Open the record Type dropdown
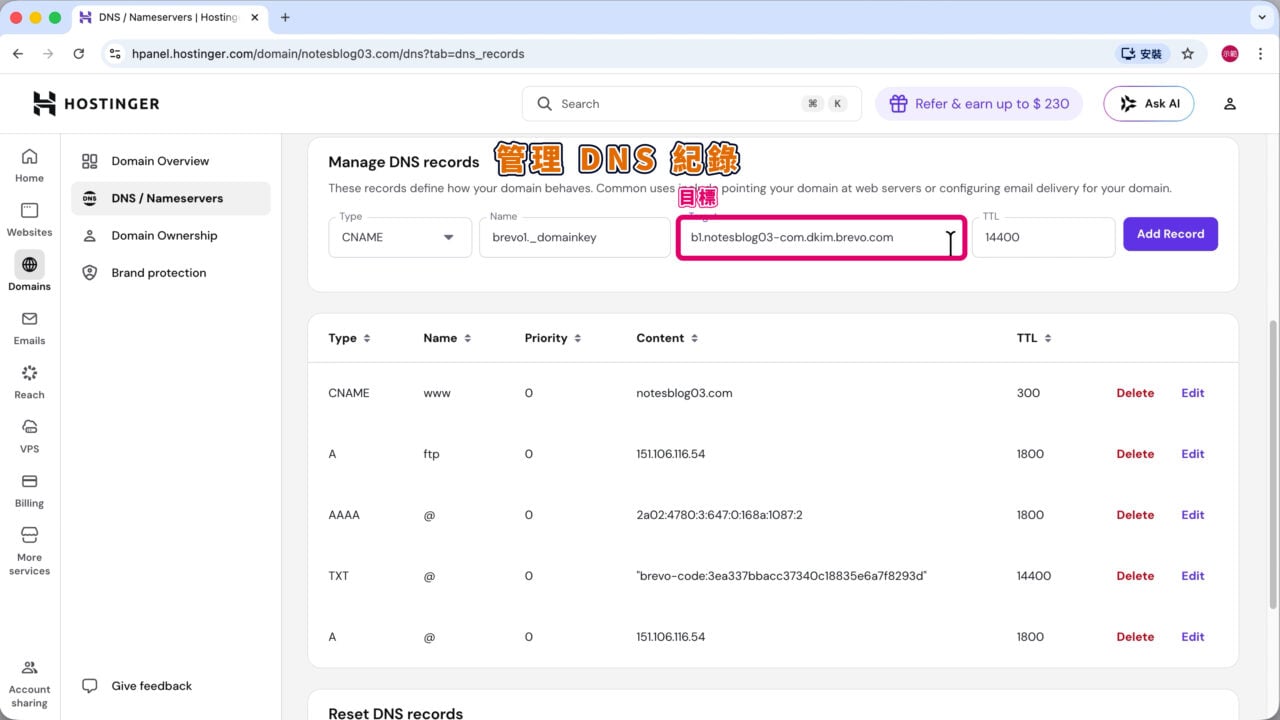This screenshot has width=1280, height=720. click(400, 237)
